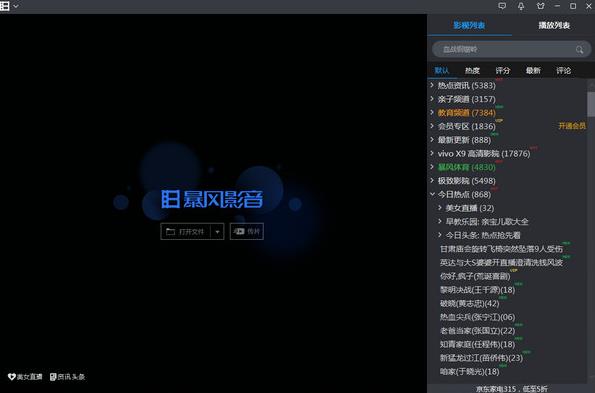Select the 热度 sort tab
595x393 pixels.
click(472, 71)
